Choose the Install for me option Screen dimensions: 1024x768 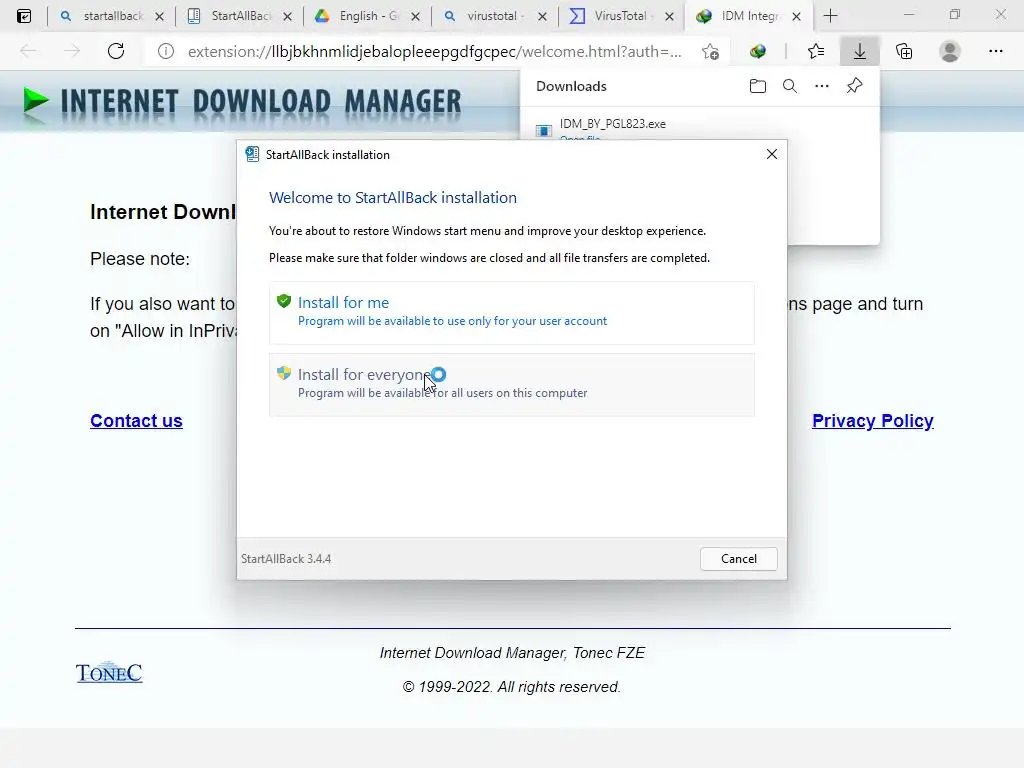tap(511, 313)
